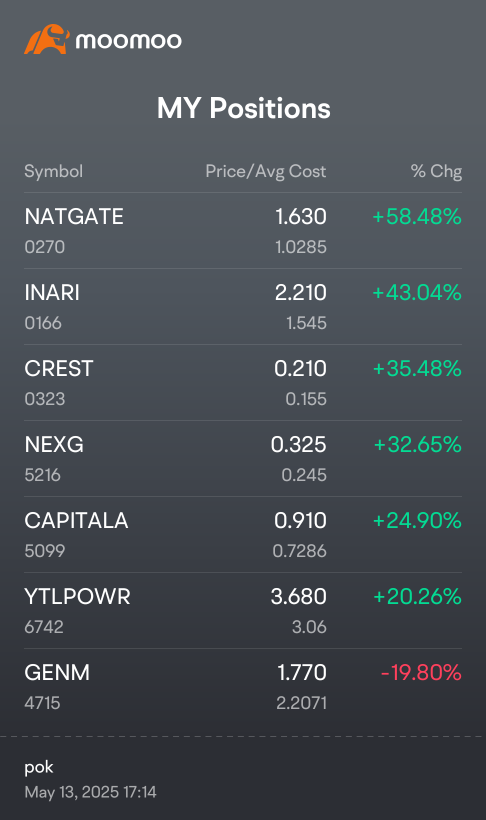Screen dimensions: 486x820
Task: Click the moomoo bull logo icon
Action: click(47, 39)
